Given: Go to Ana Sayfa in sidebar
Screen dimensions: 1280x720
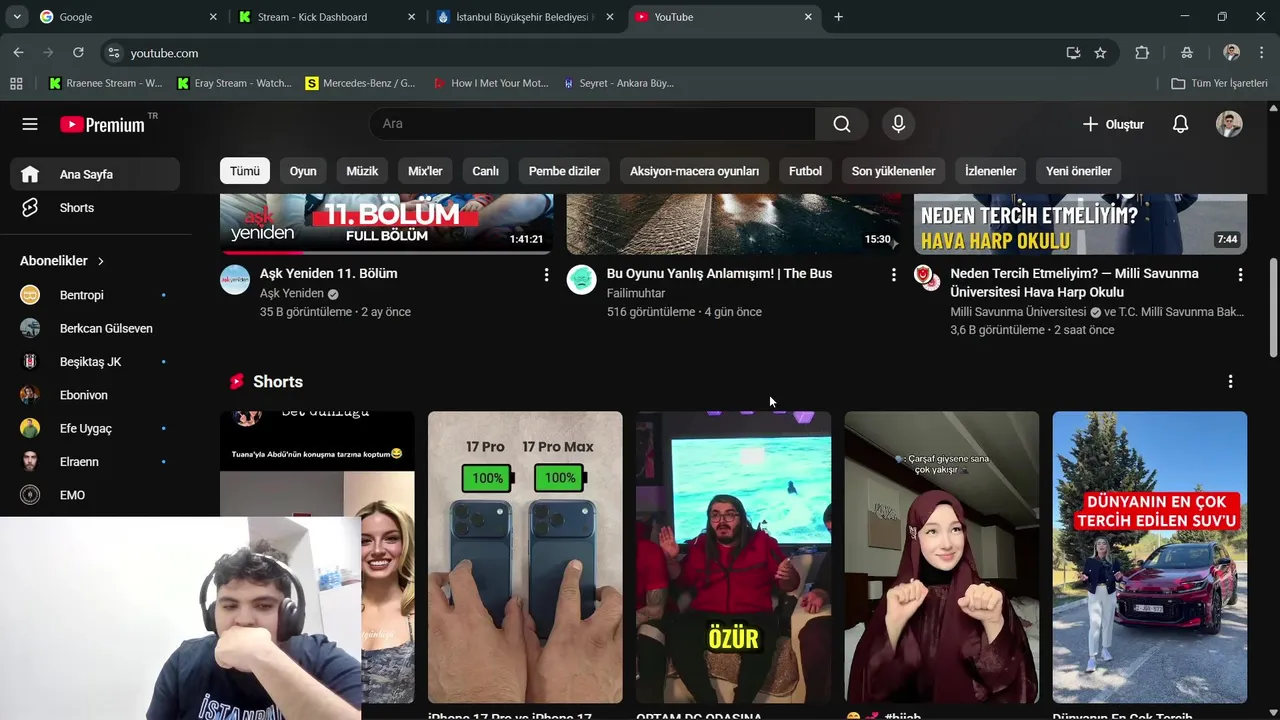Looking at the screenshot, I should (96, 174).
